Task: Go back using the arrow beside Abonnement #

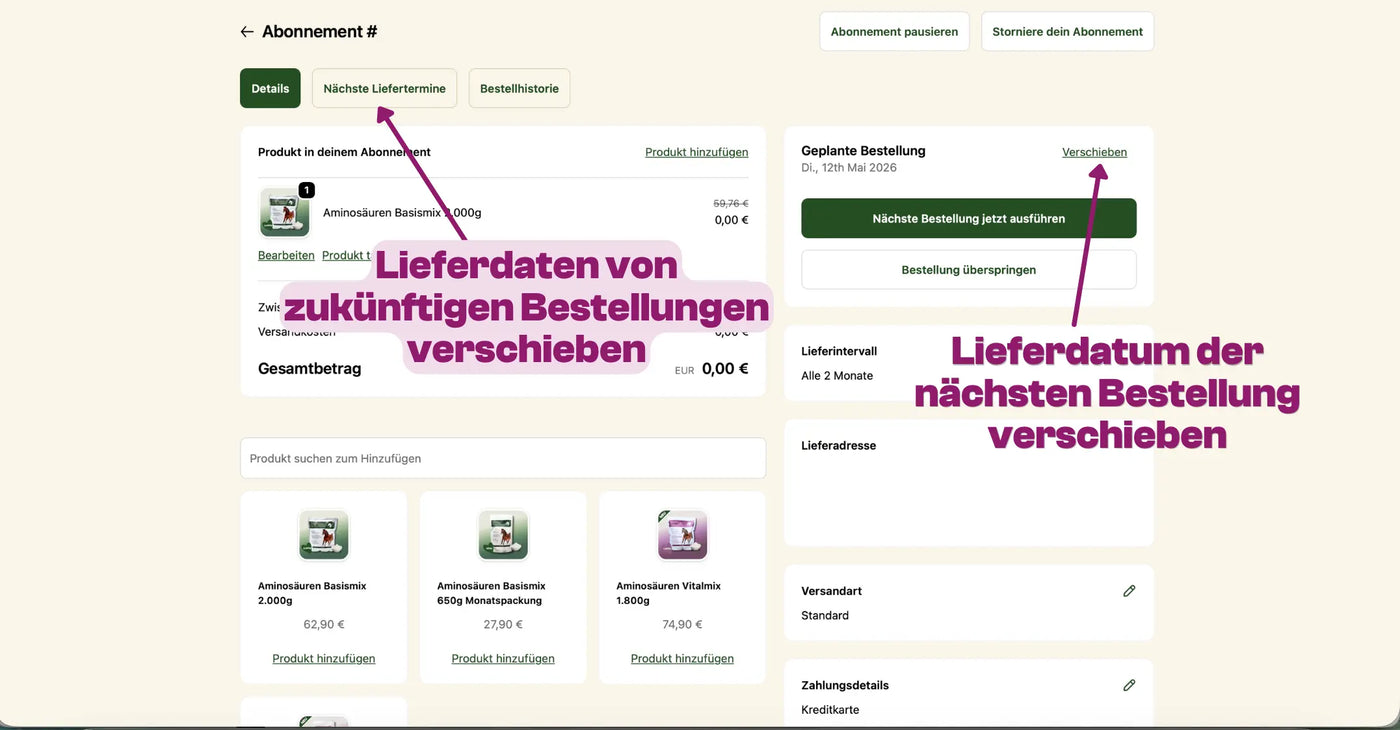Action: [246, 32]
